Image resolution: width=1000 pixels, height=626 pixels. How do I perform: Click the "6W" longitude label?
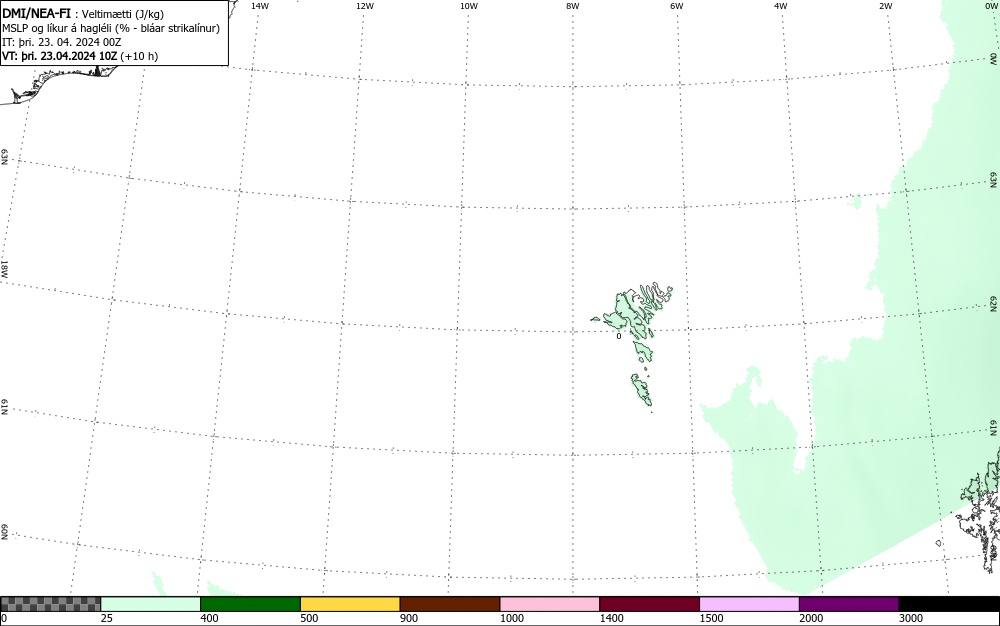(677, 6)
